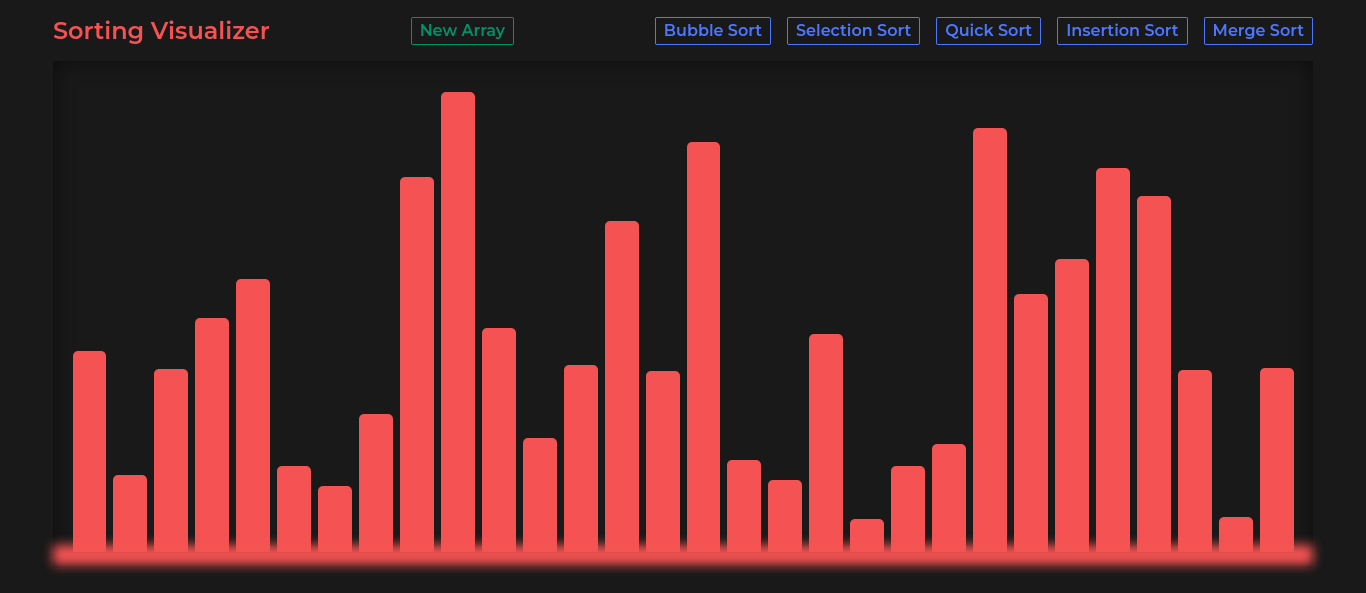
Task: Start Bubble Sort
Action: tap(713, 31)
